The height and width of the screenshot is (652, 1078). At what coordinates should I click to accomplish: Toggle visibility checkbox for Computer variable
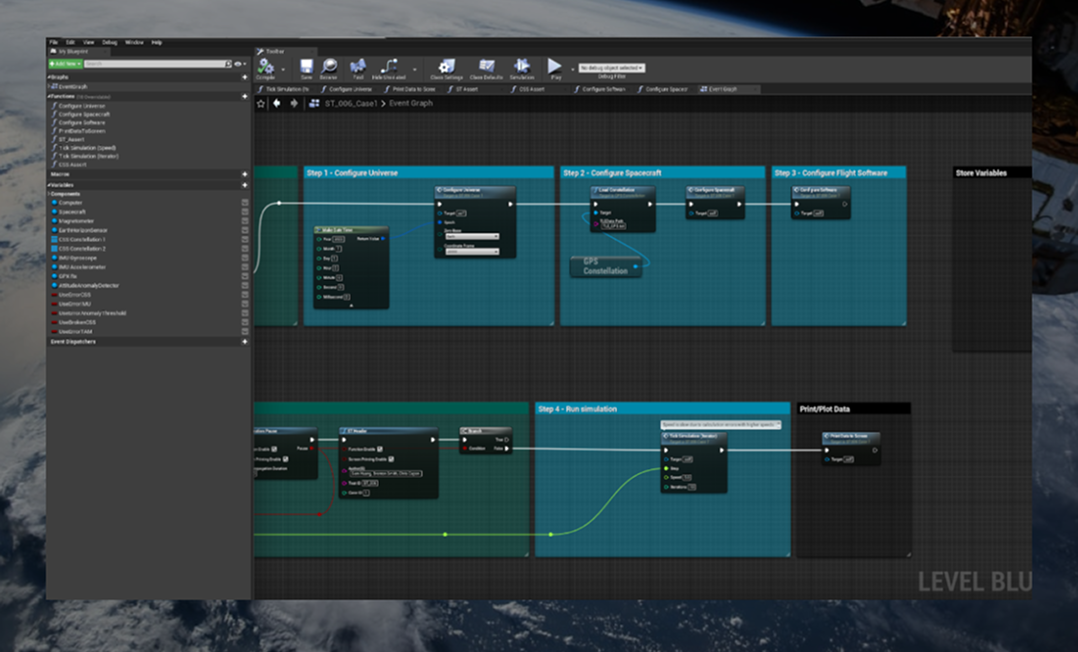(x=245, y=203)
